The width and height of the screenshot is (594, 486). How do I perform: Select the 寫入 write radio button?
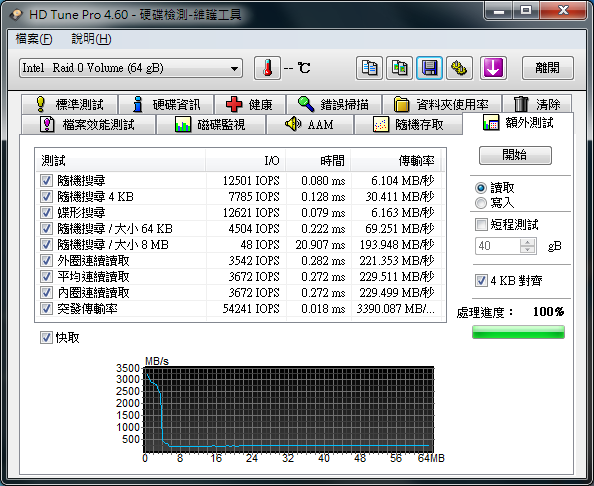[481, 203]
